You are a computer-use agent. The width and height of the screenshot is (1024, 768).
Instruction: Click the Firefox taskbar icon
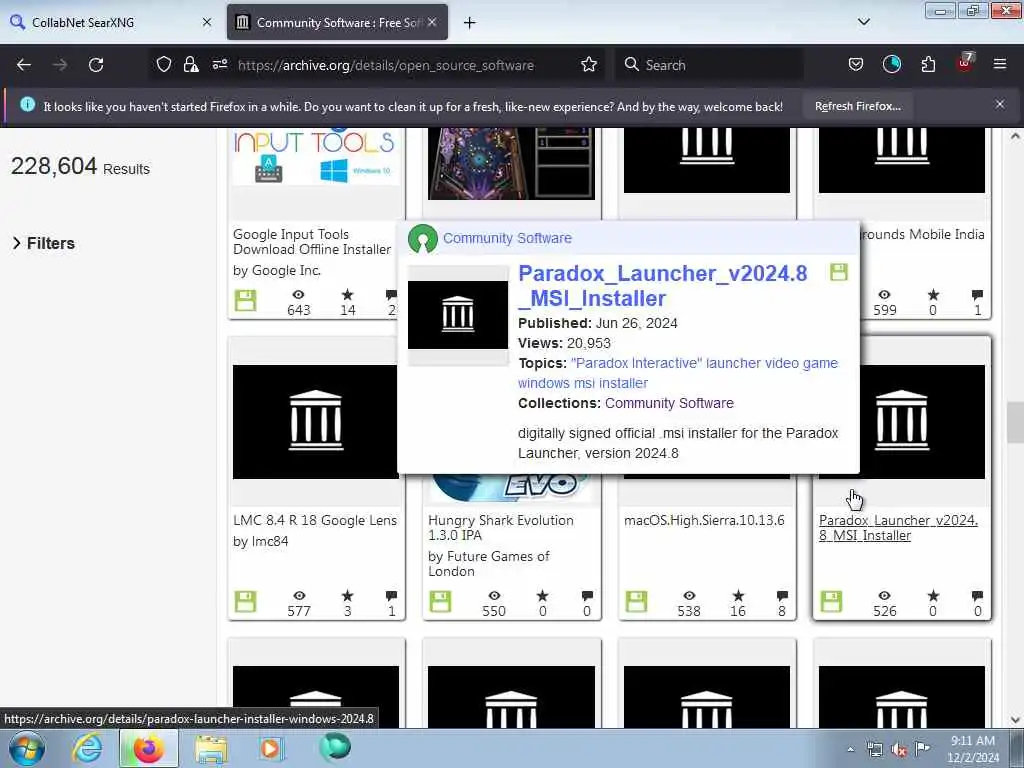coord(148,748)
